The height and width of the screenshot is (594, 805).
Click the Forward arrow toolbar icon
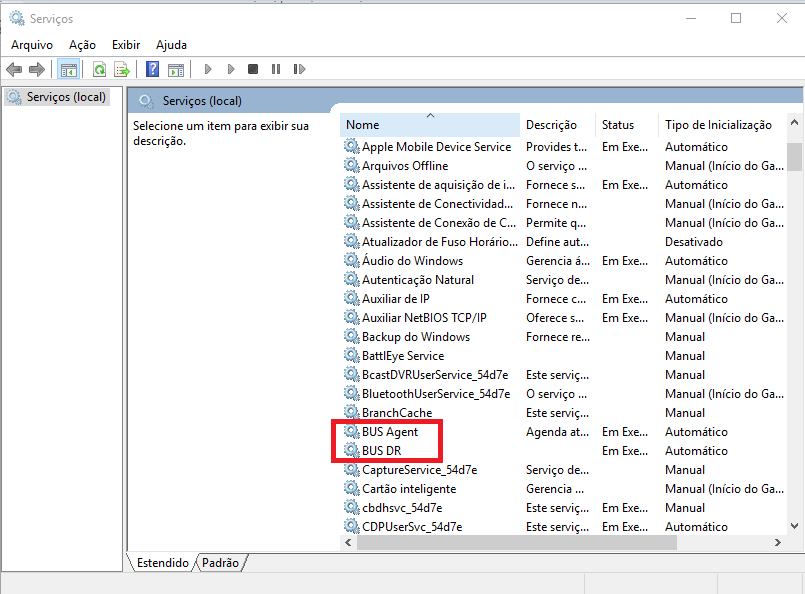click(37, 69)
